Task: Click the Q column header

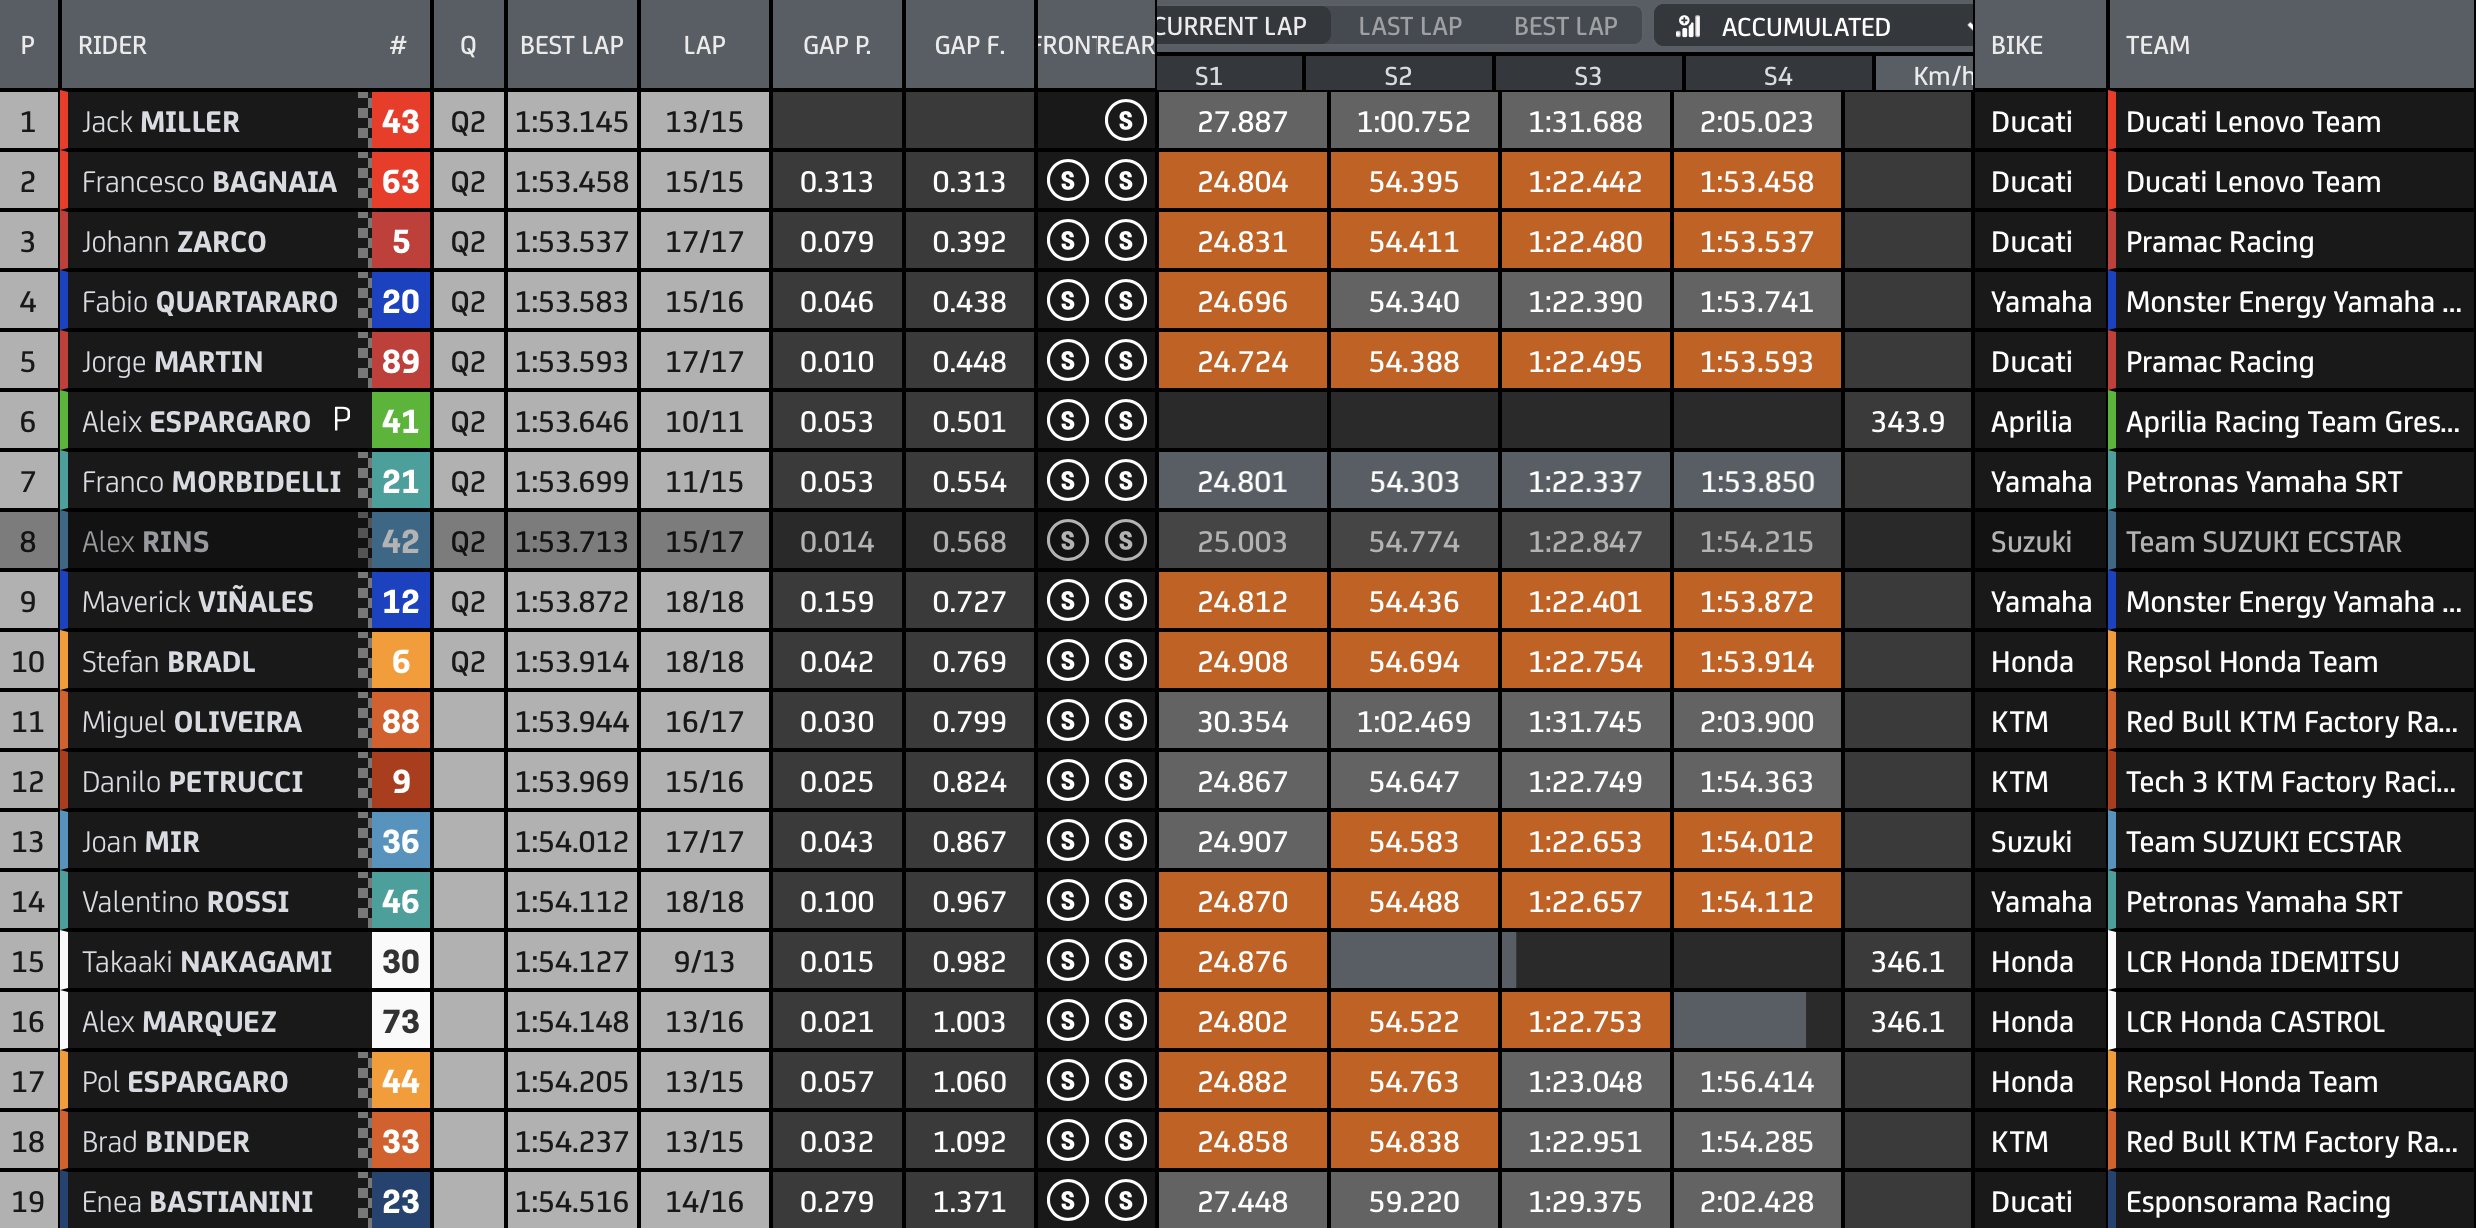Action: pyautogui.click(x=468, y=45)
